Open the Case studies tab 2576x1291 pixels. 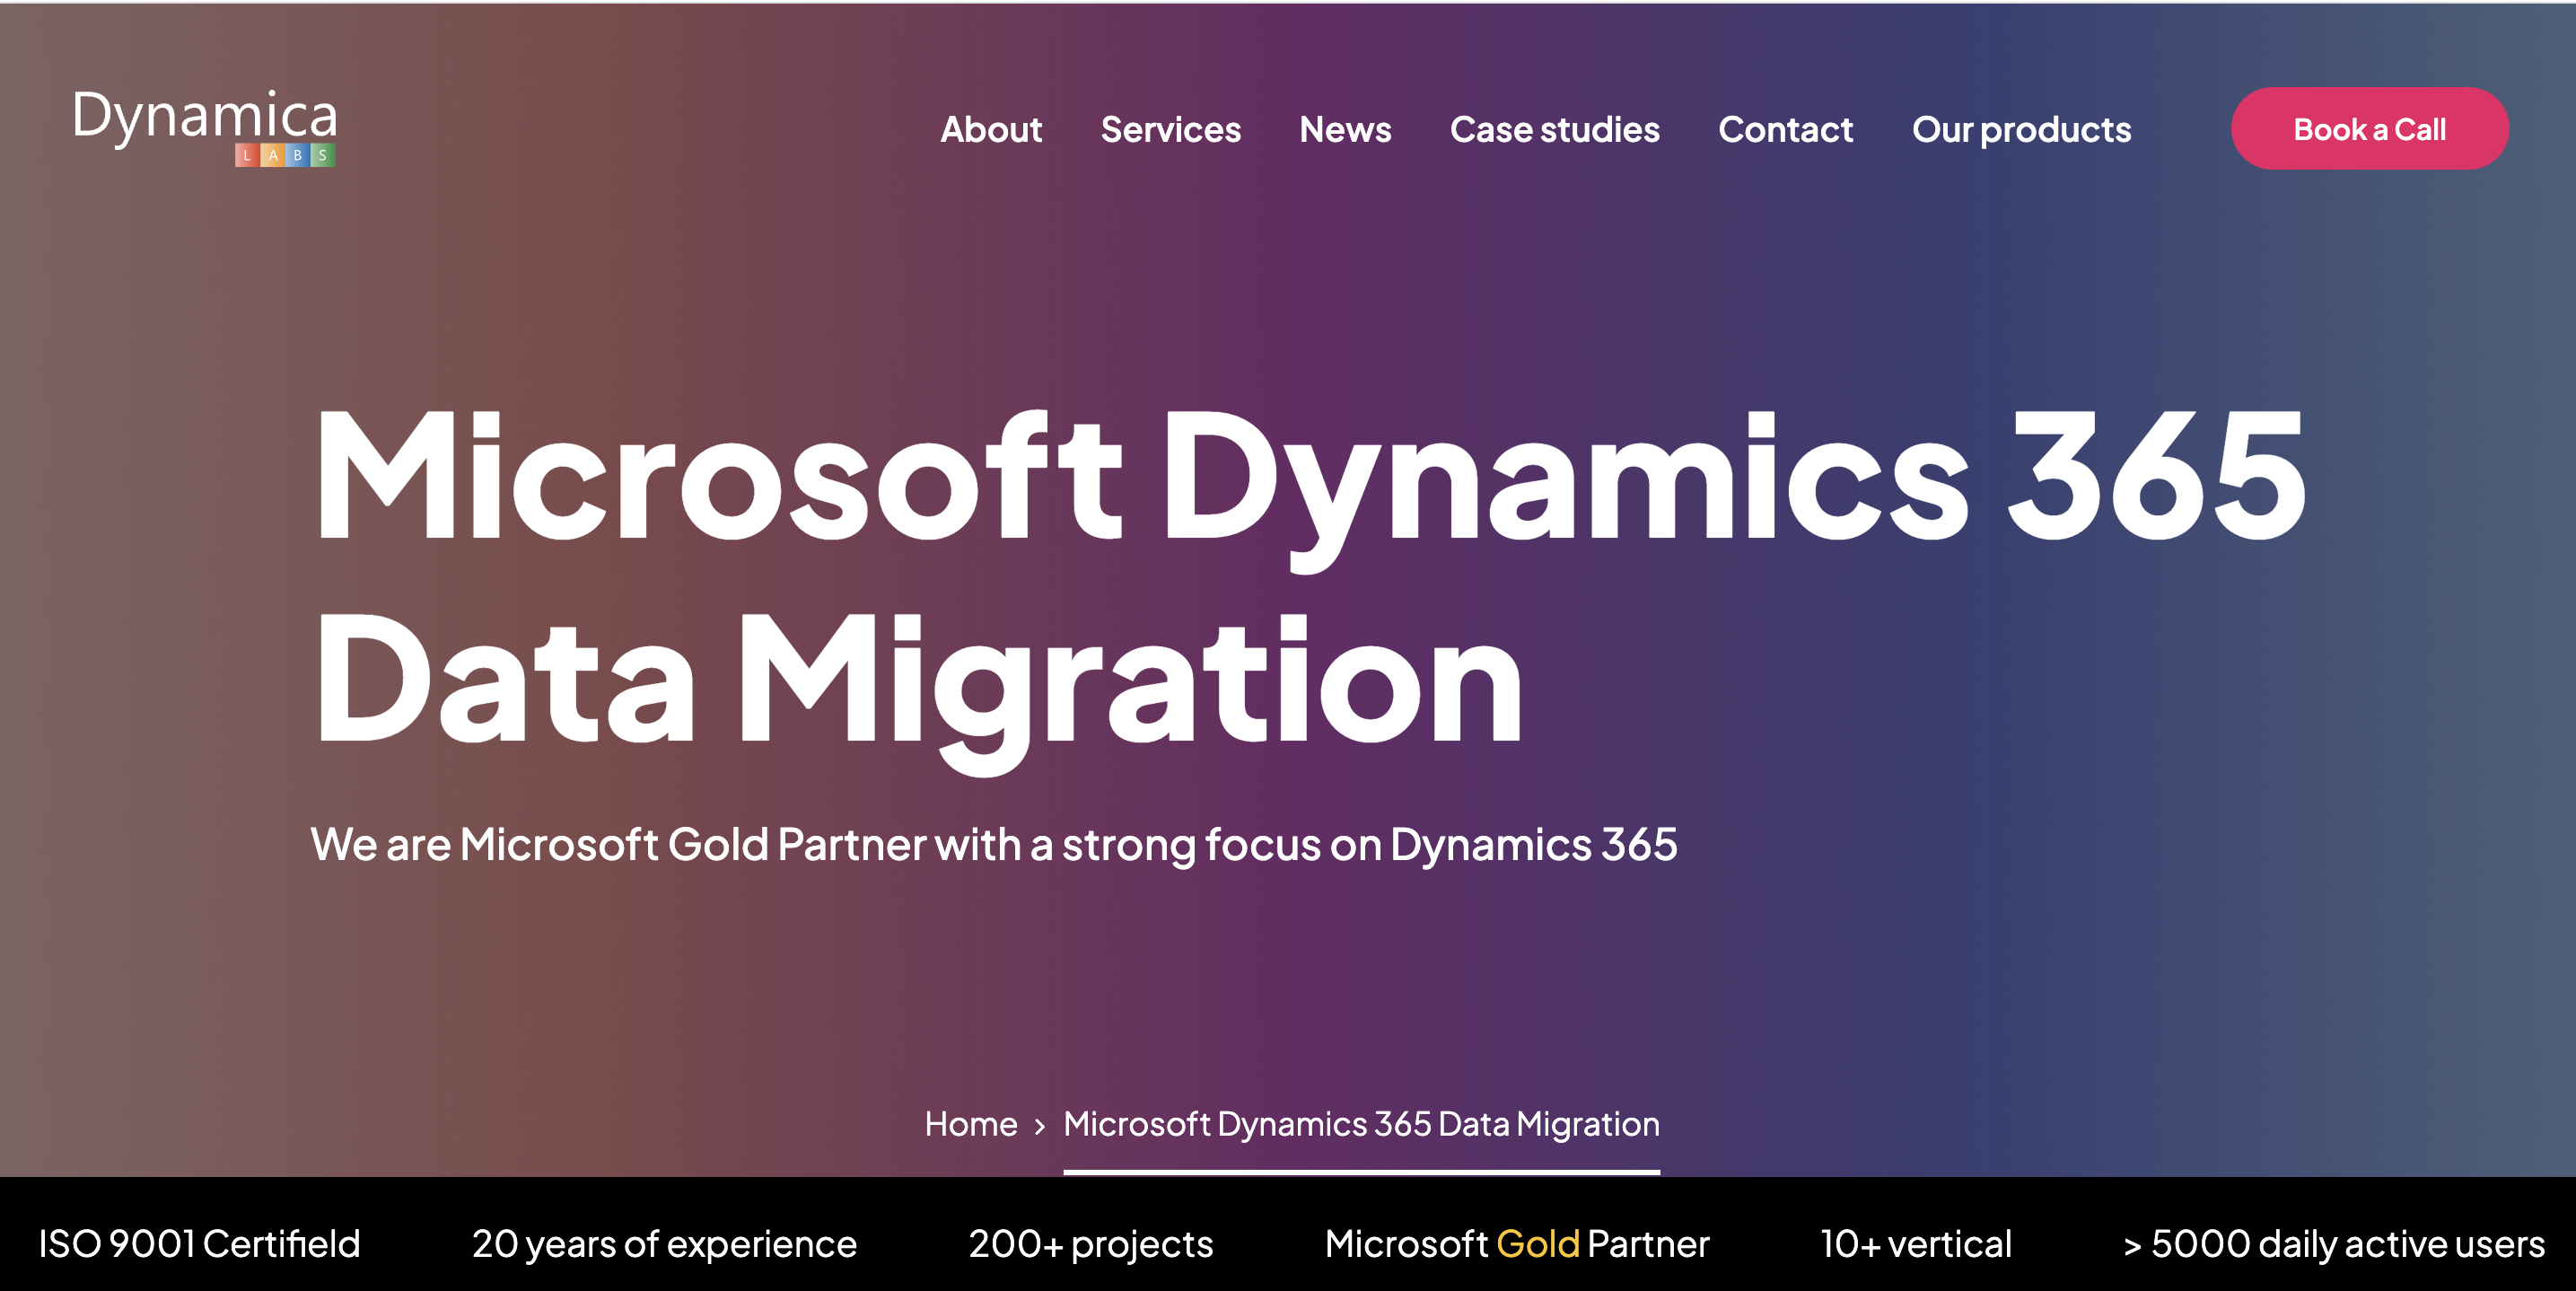click(1555, 127)
